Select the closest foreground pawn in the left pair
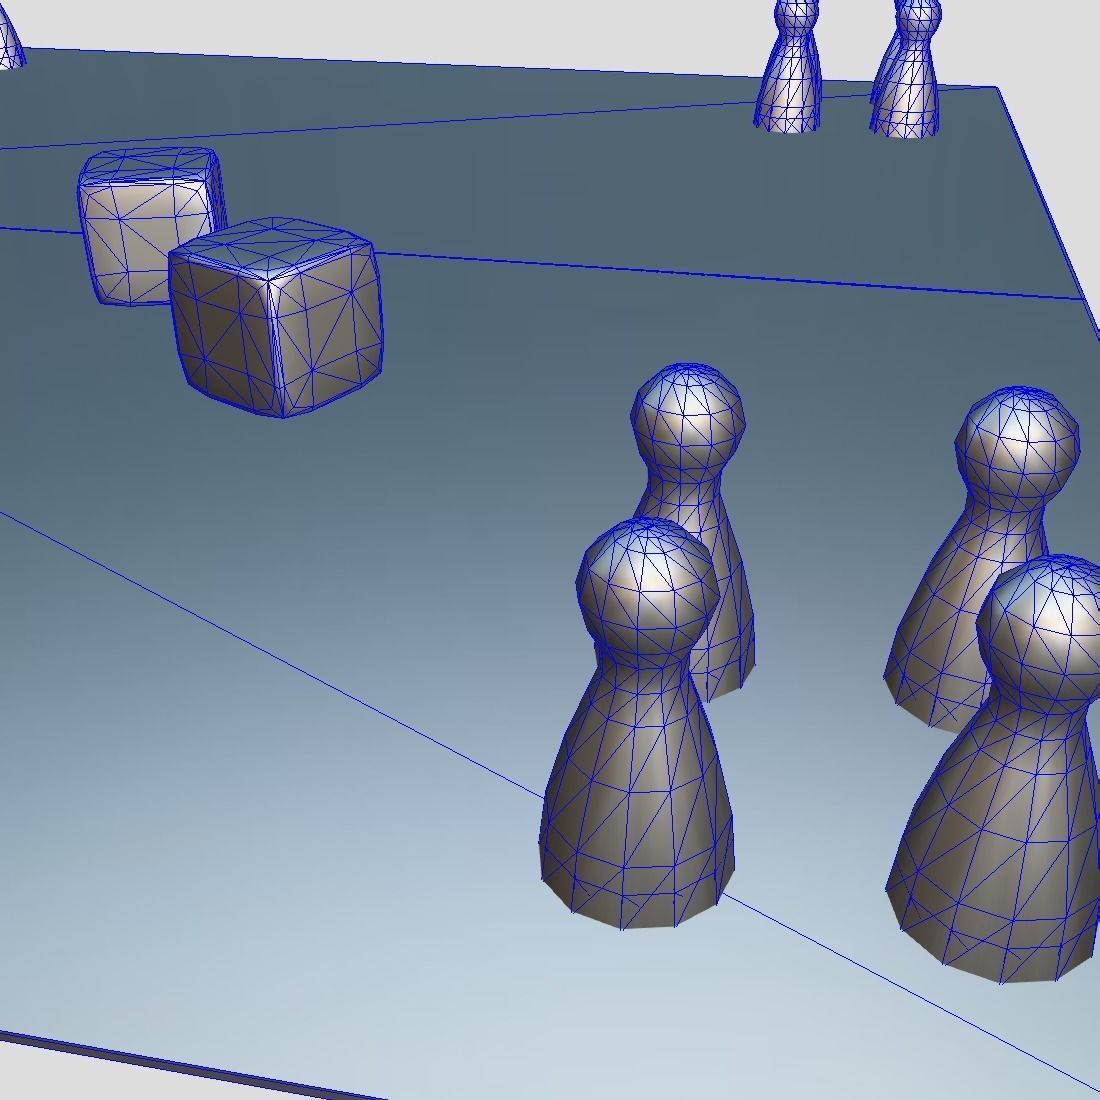The image size is (1100, 1100). pos(637,723)
